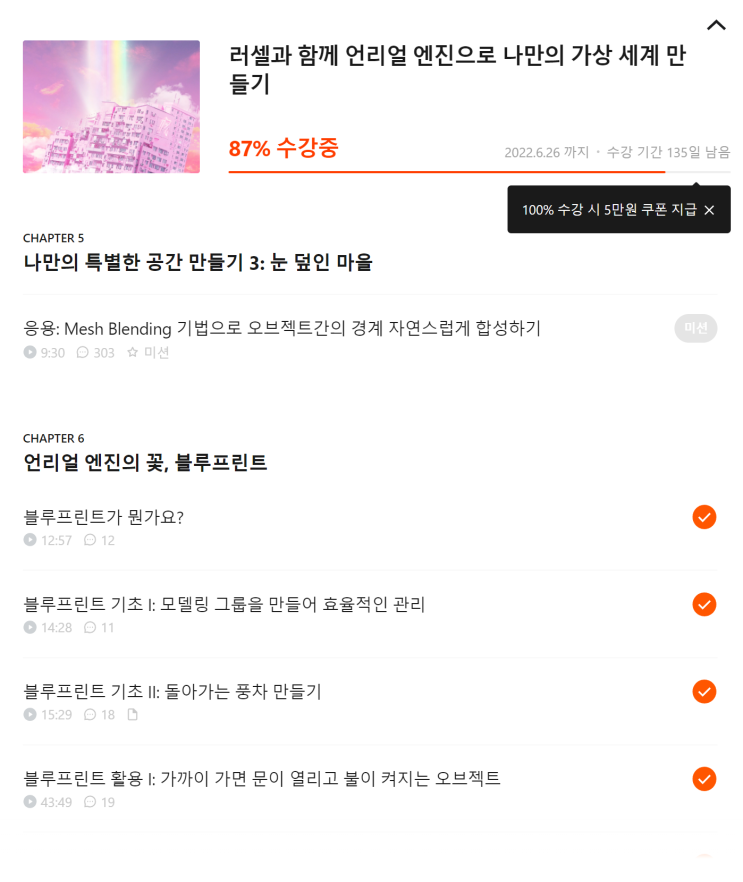Click comment icon beside 11 count
The width and height of the screenshot is (743, 882).
point(90,627)
